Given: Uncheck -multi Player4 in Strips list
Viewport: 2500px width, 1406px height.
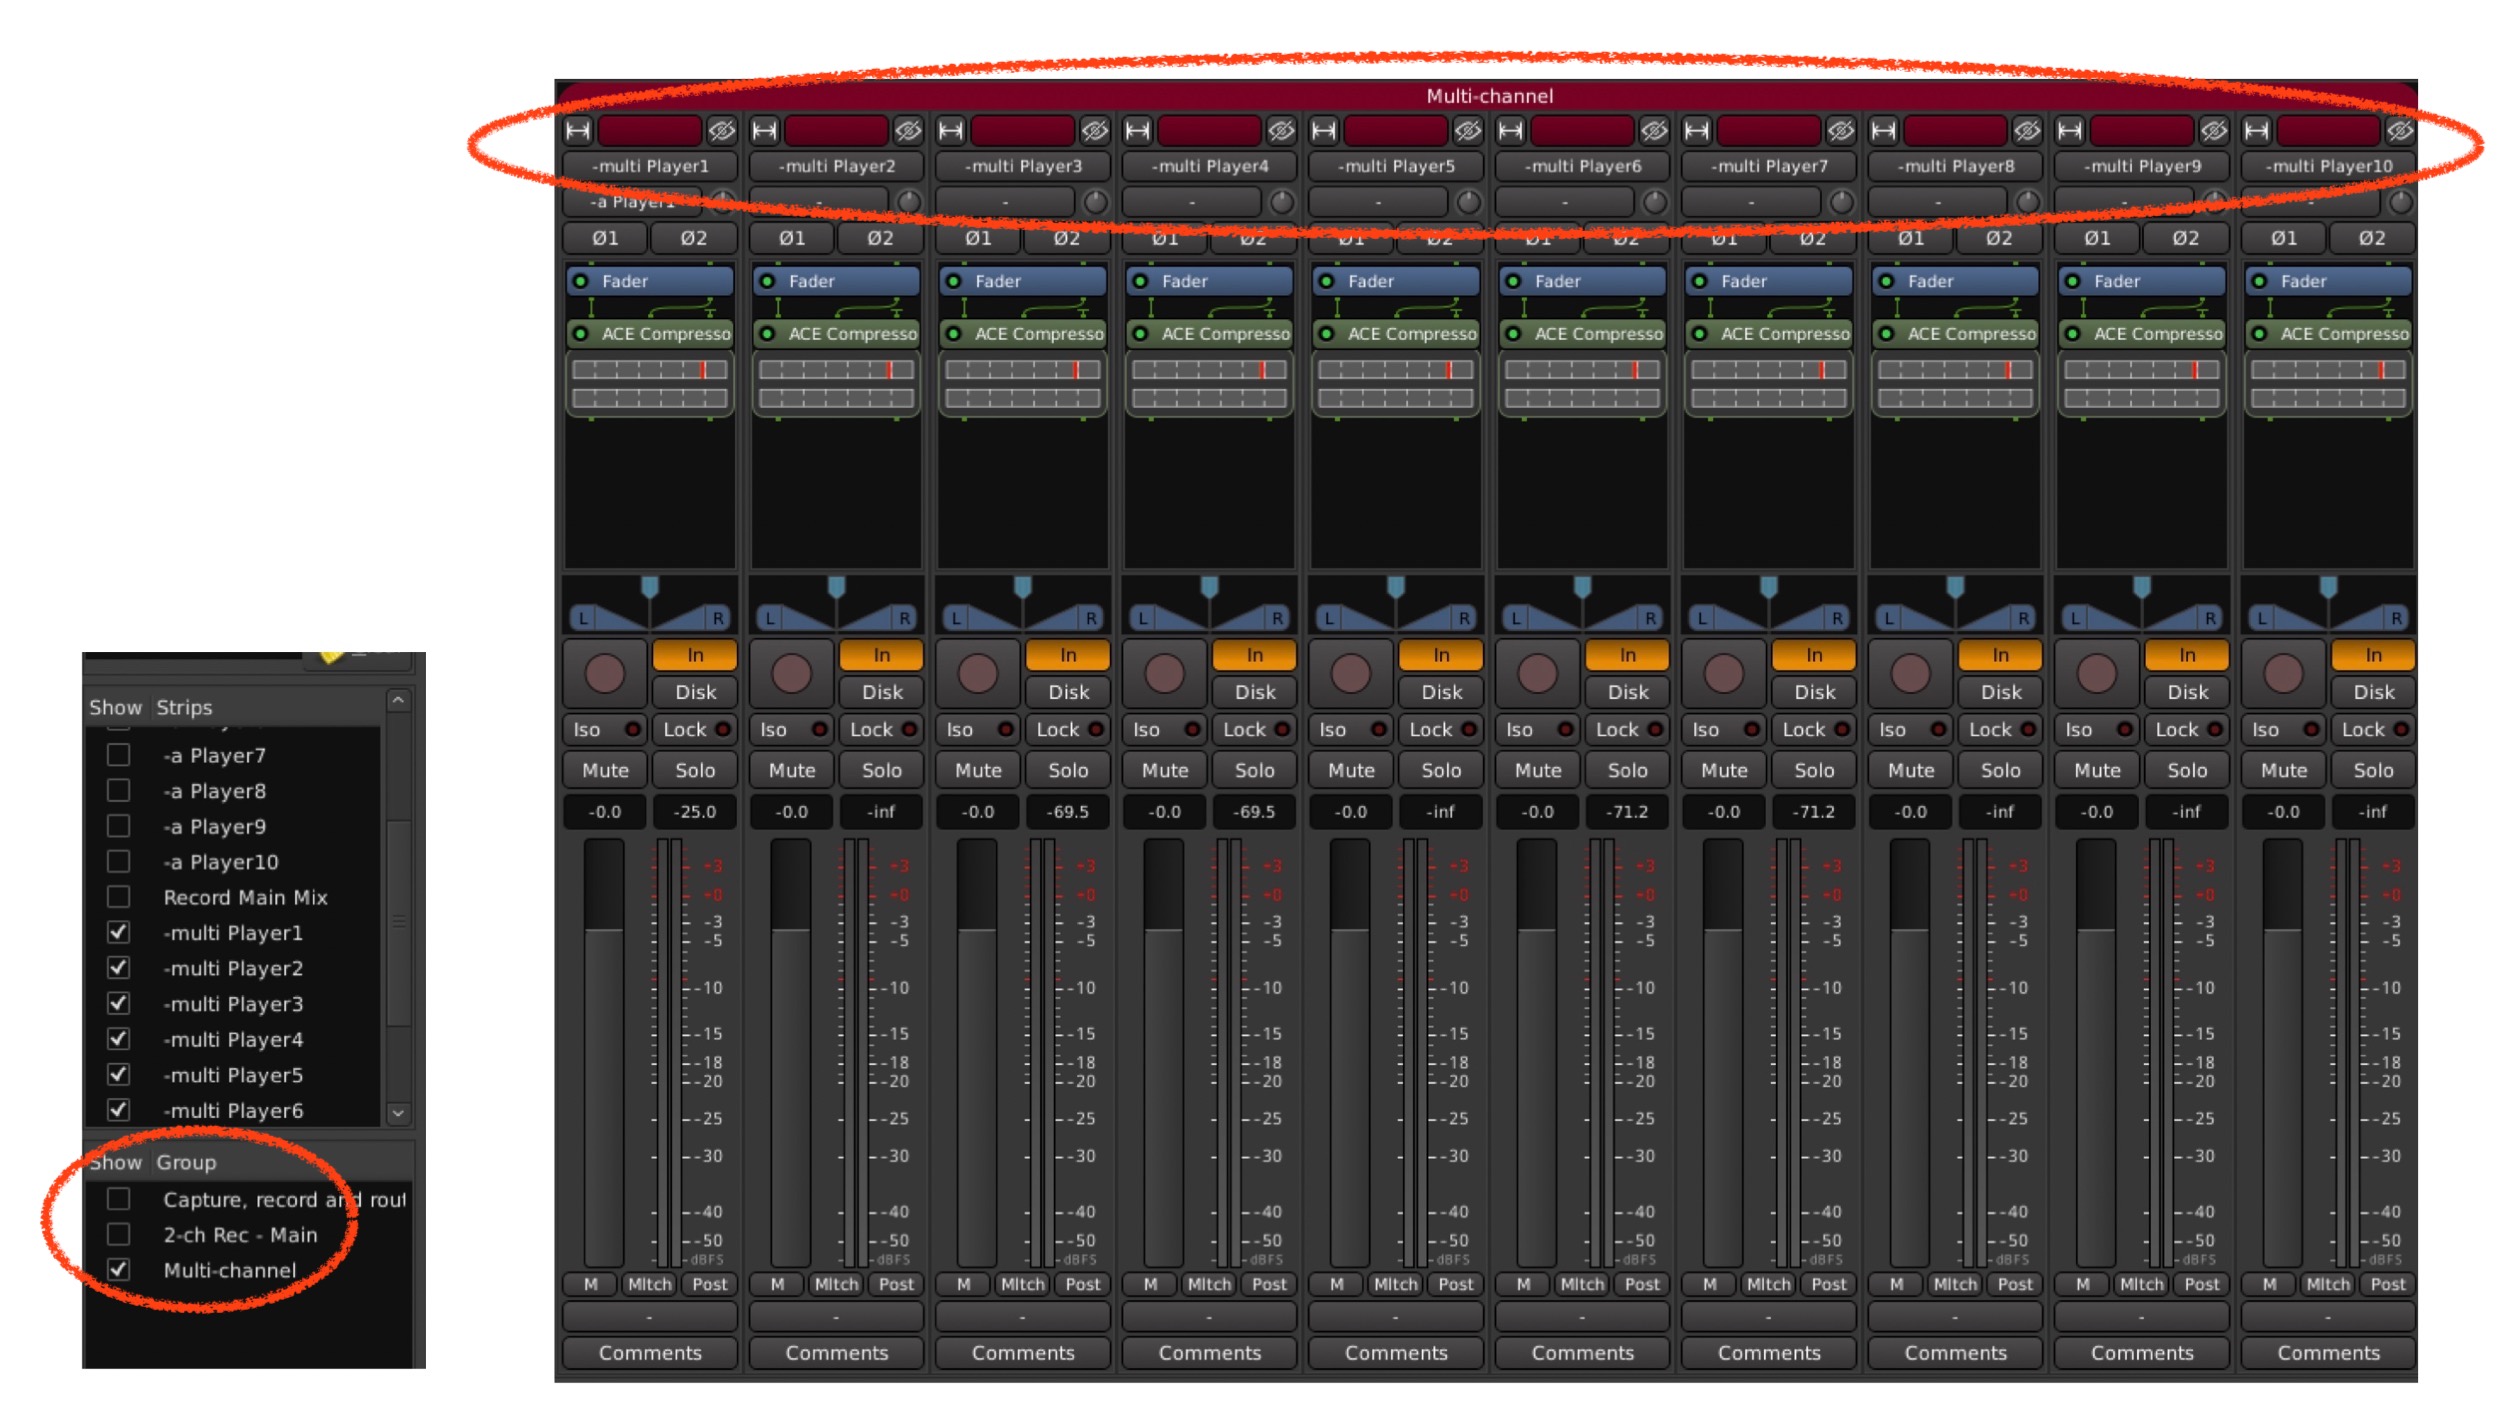Looking at the screenshot, I should pos(118,1039).
